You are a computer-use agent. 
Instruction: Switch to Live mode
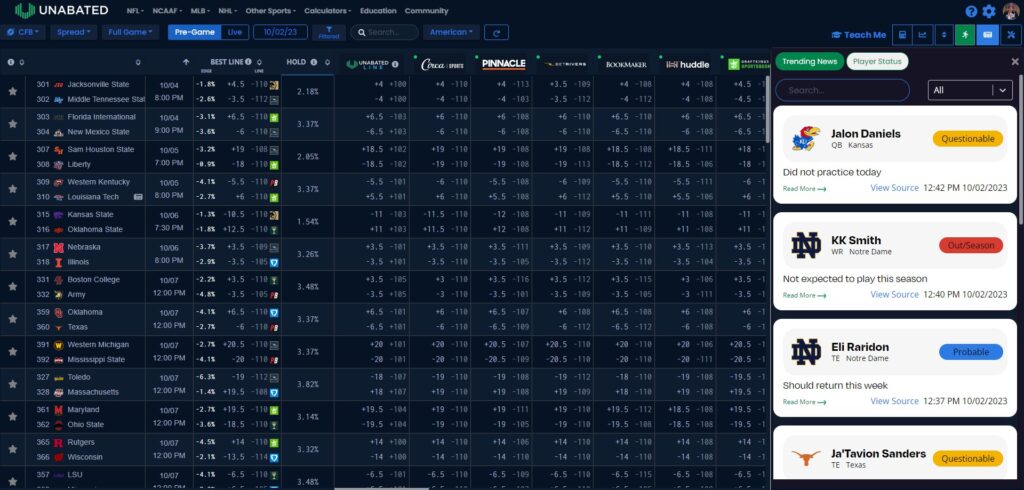point(234,32)
